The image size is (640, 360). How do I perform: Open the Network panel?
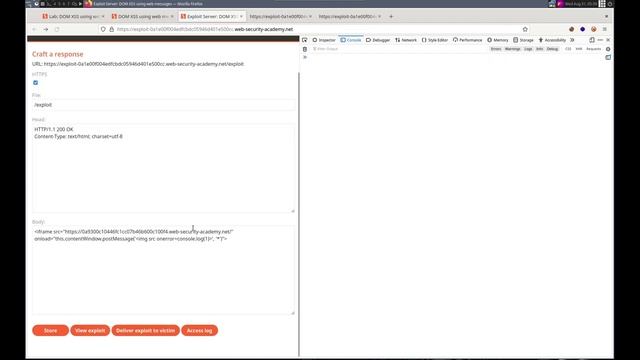406,40
